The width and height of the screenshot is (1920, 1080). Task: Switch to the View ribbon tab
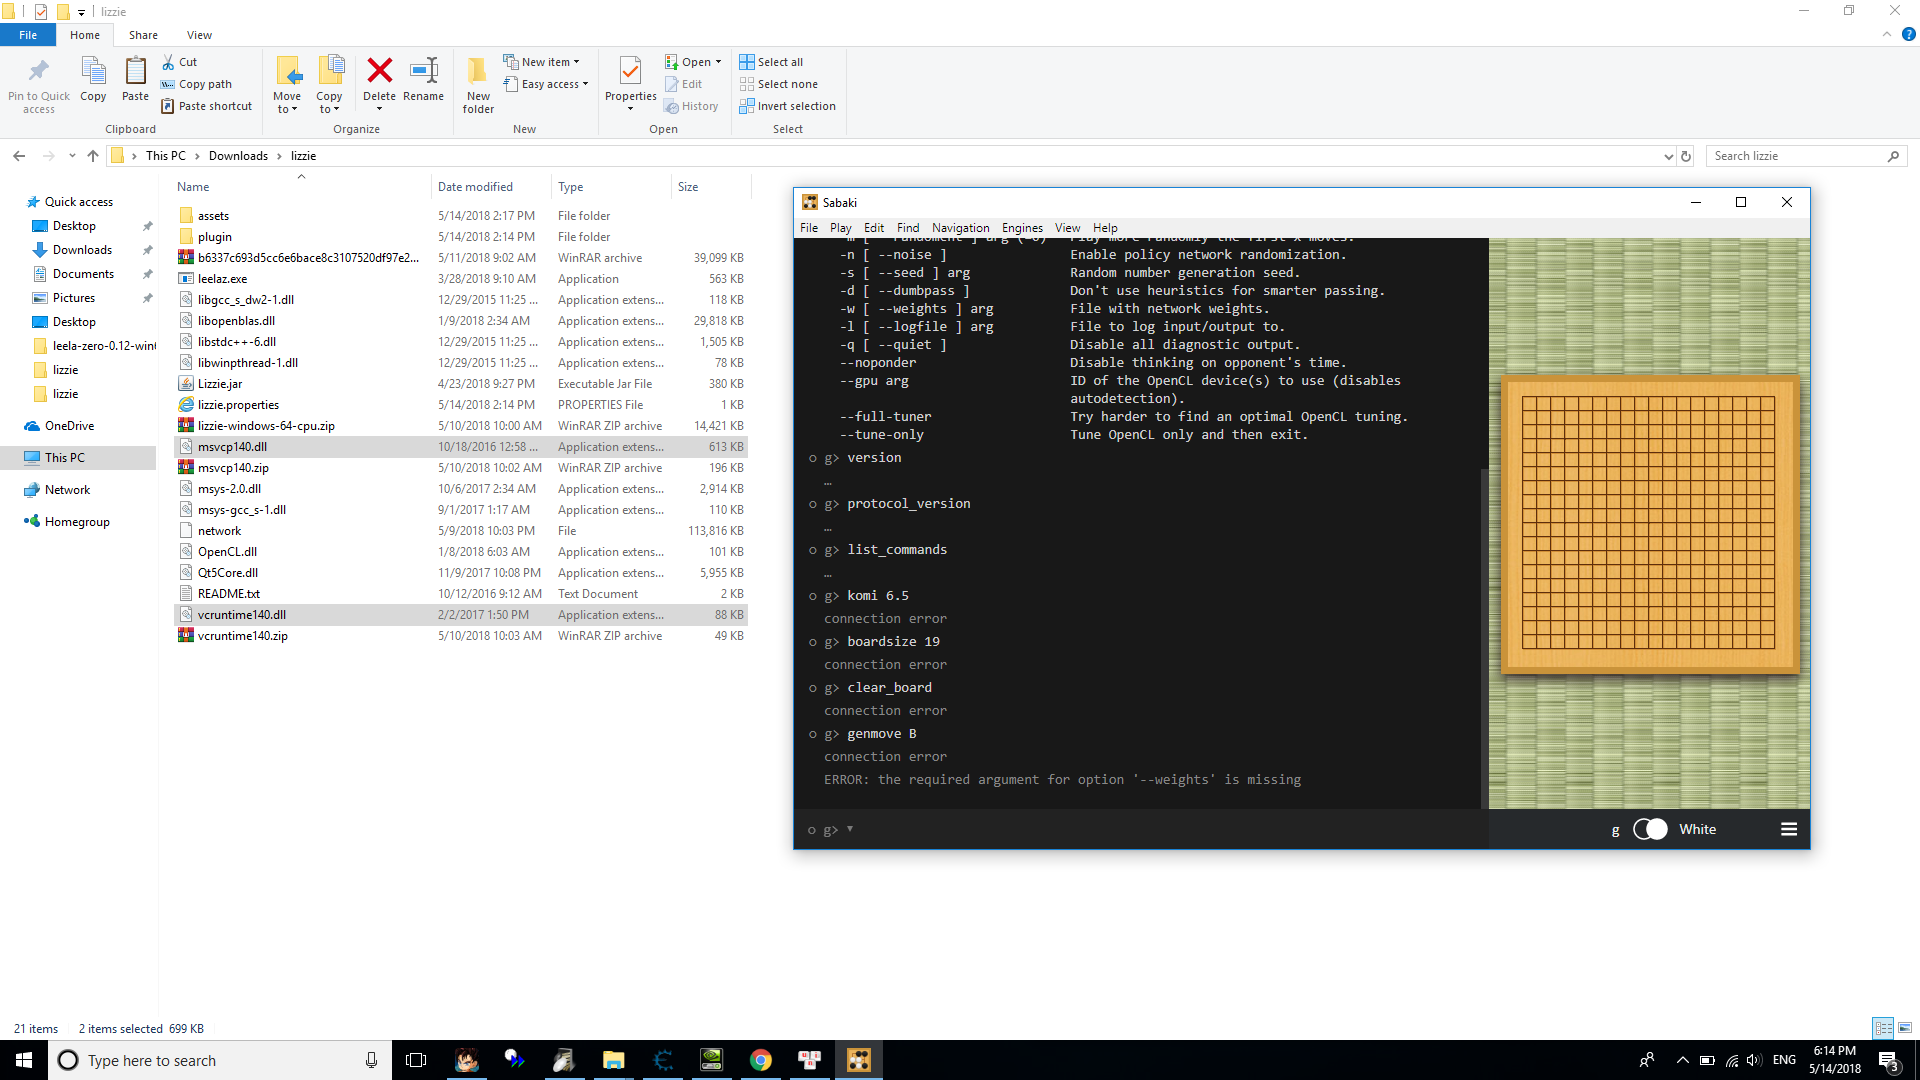199,35
